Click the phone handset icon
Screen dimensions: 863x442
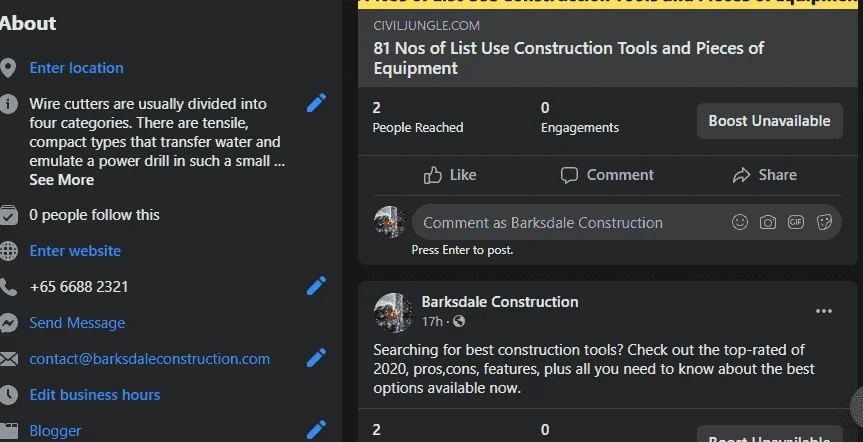coord(8,287)
